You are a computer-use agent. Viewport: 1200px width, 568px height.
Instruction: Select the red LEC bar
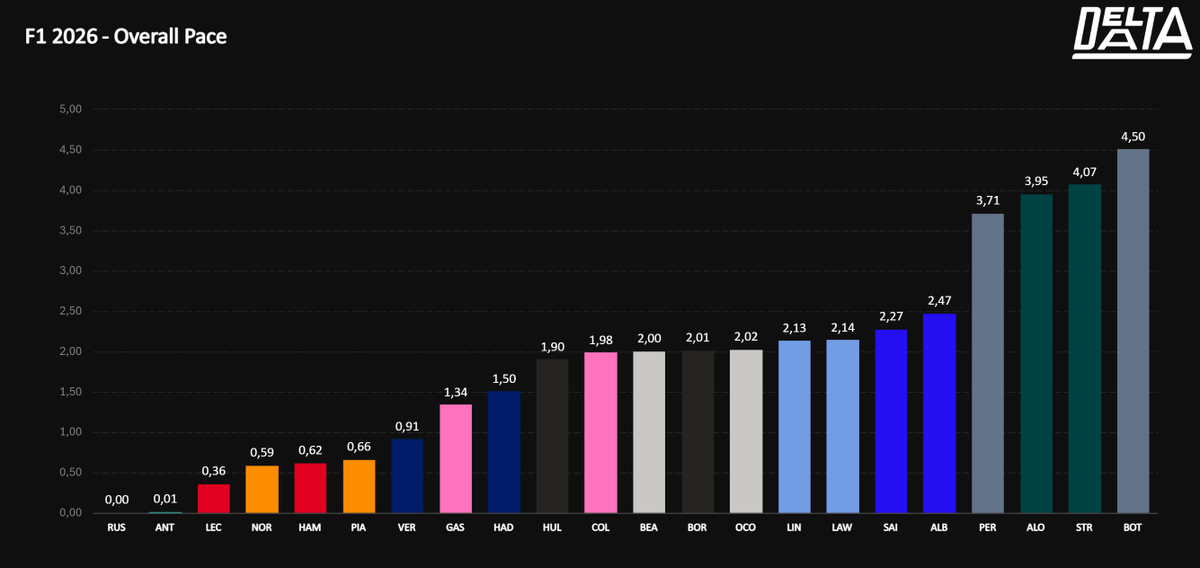(214, 498)
